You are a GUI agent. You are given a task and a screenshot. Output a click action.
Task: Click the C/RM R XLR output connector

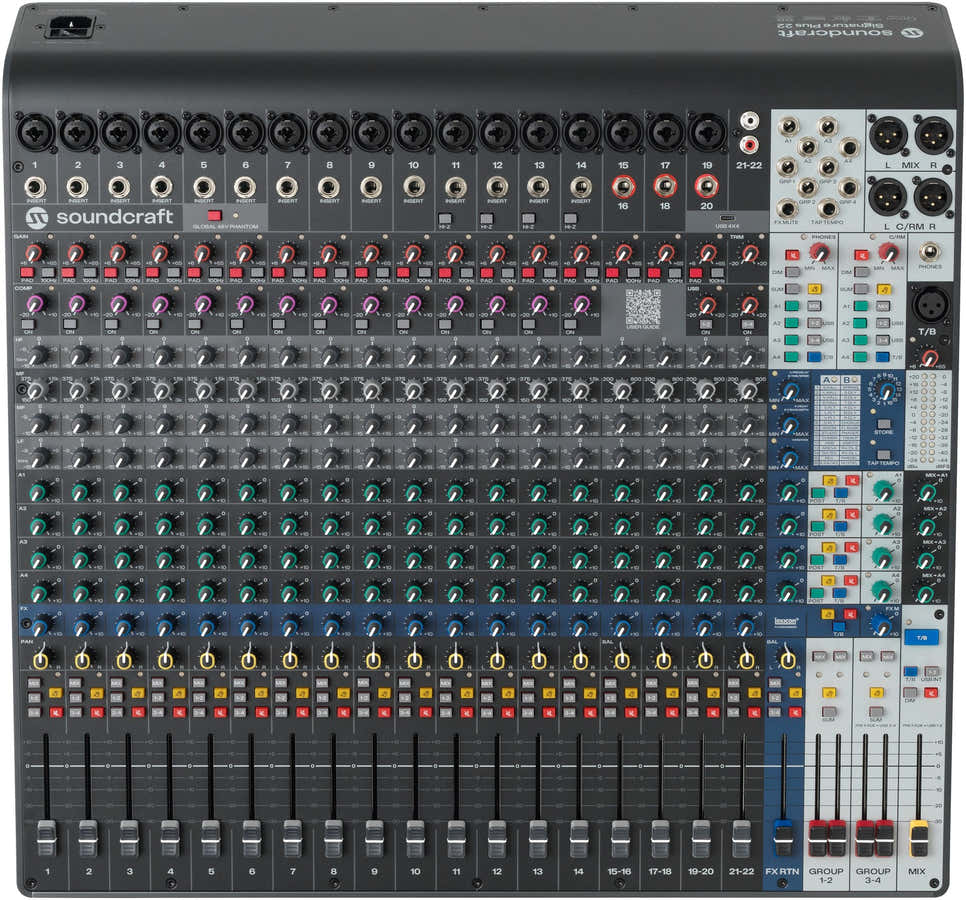coord(933,197)
